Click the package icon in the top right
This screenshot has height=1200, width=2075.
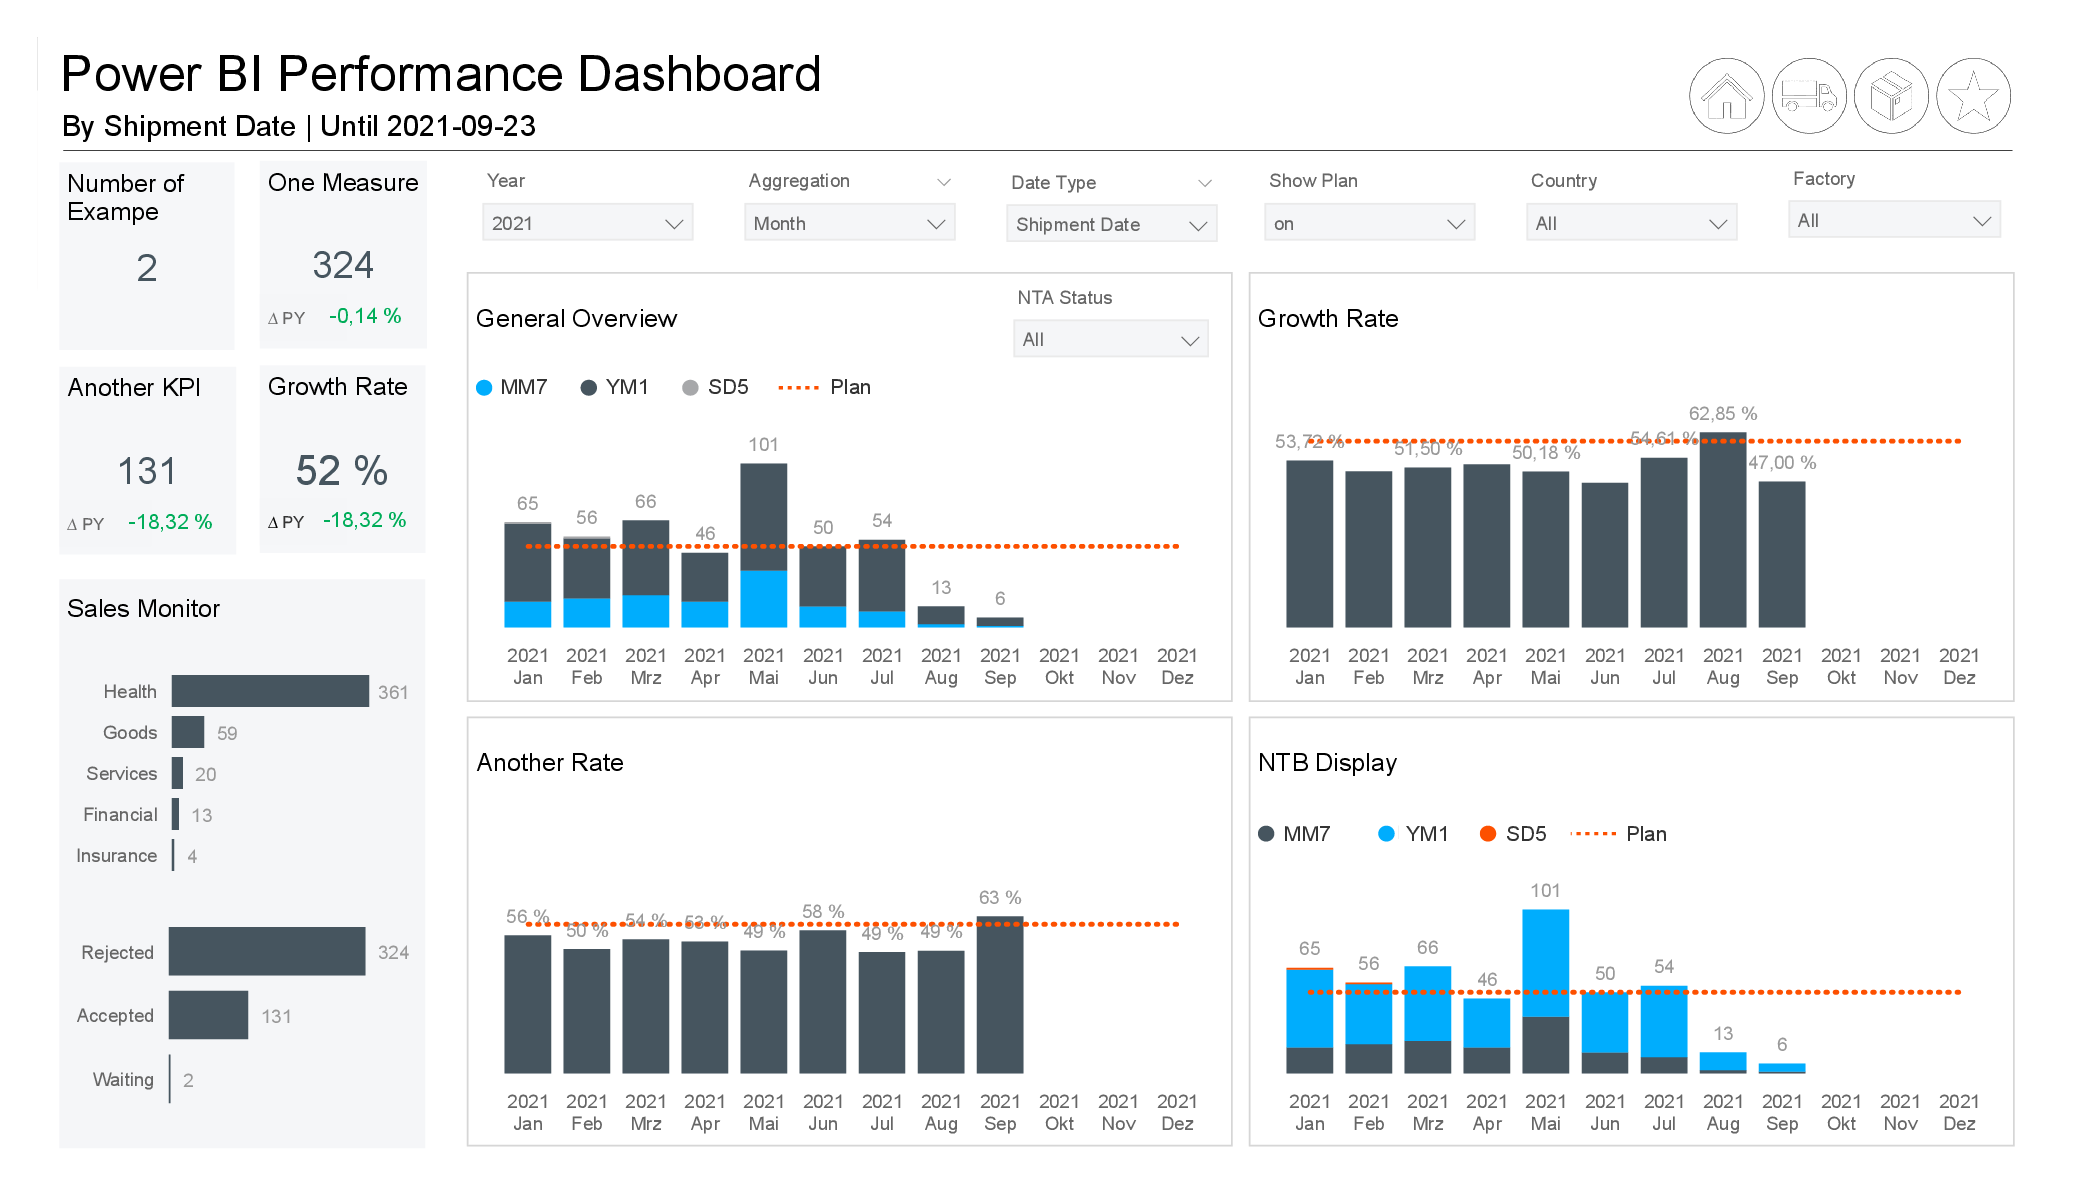tap(1891, 95)
